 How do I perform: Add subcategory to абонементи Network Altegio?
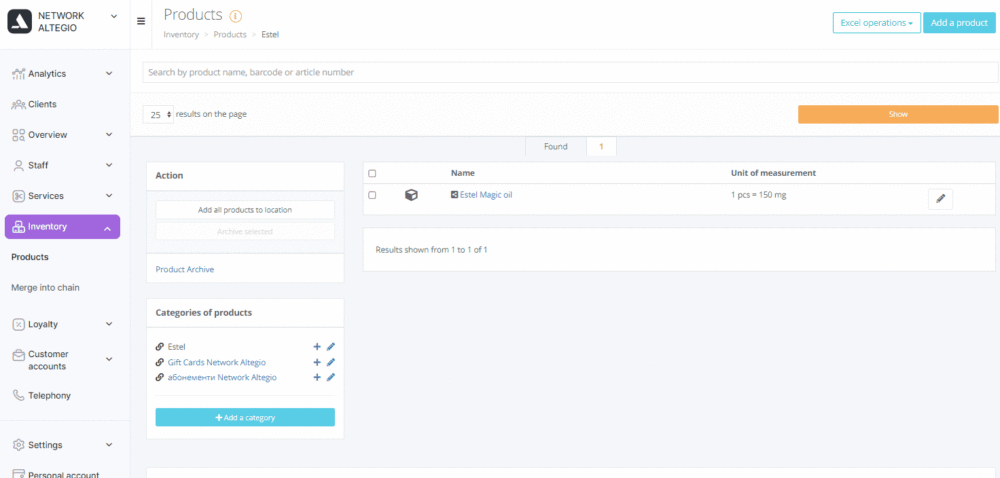point(316,377)
